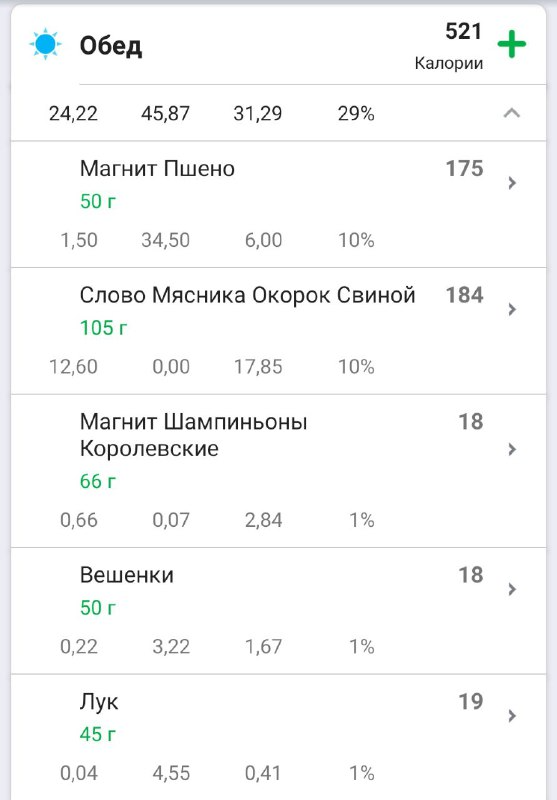Tap the 184 calorie value for pork
The height and width of the screenshot is (800, 557).
(x=464, y=295)
